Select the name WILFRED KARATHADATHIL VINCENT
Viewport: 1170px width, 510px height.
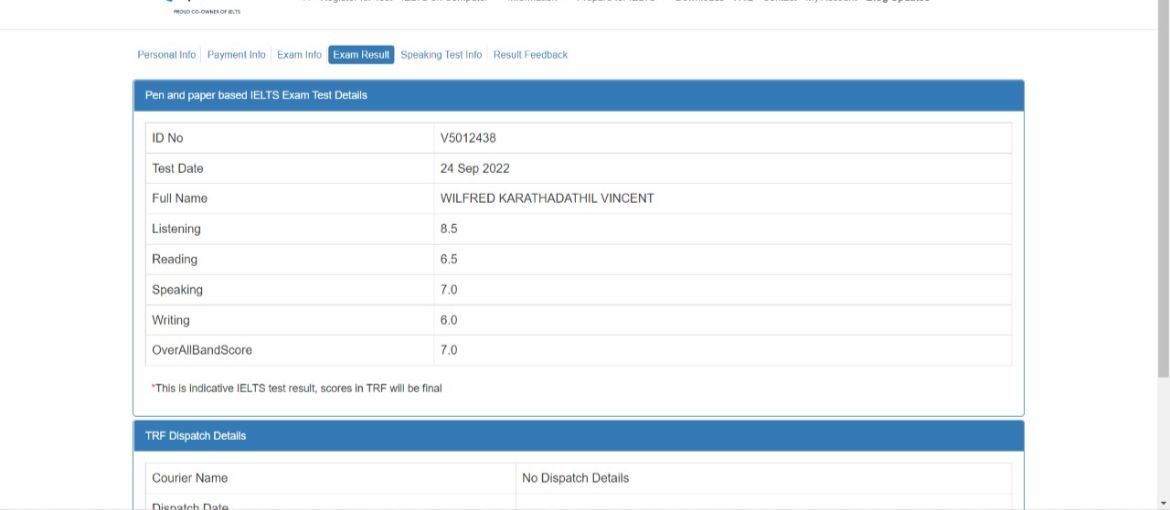(x=547, y=199)
